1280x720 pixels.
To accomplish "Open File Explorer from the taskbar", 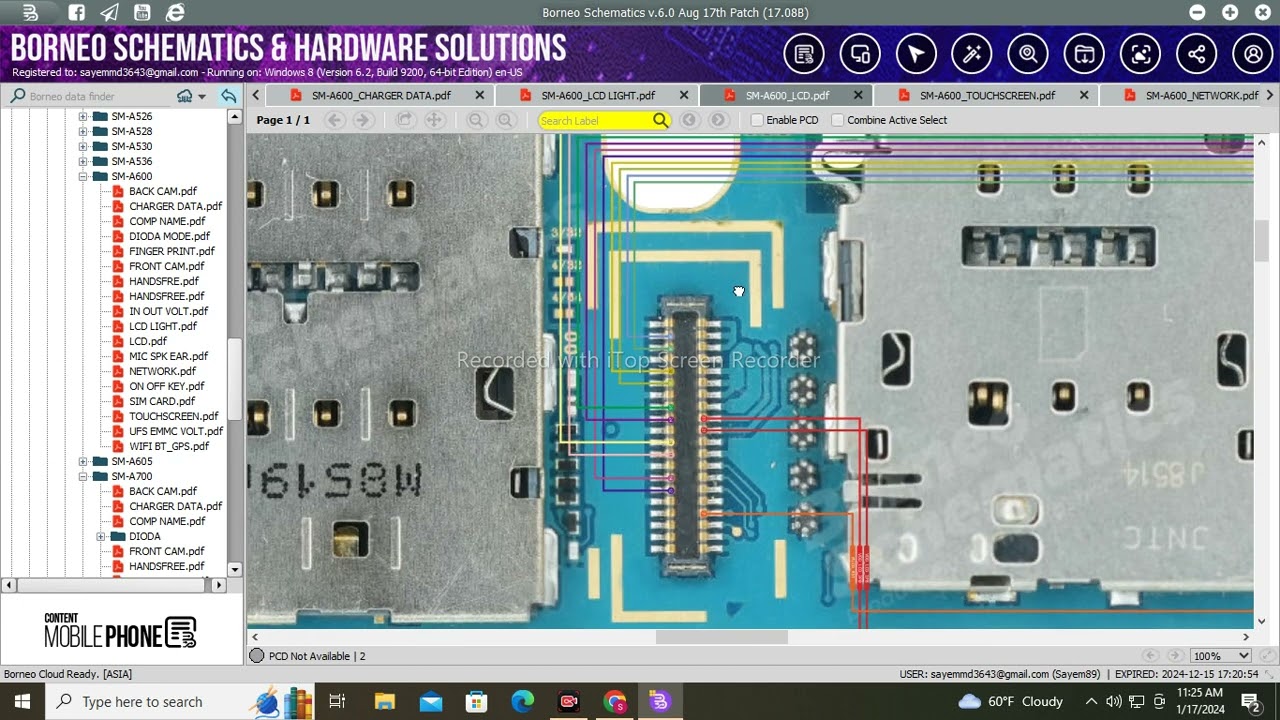I will [385, 702].
